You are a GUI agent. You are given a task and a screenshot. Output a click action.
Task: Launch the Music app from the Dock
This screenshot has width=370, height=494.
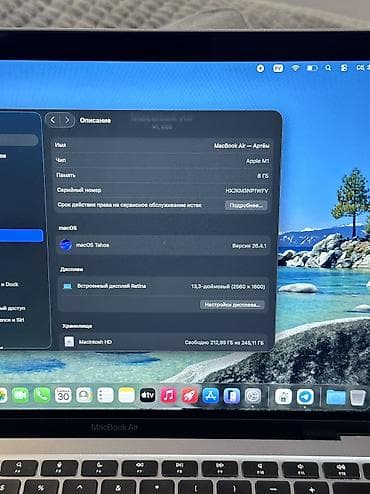(169, 395)
